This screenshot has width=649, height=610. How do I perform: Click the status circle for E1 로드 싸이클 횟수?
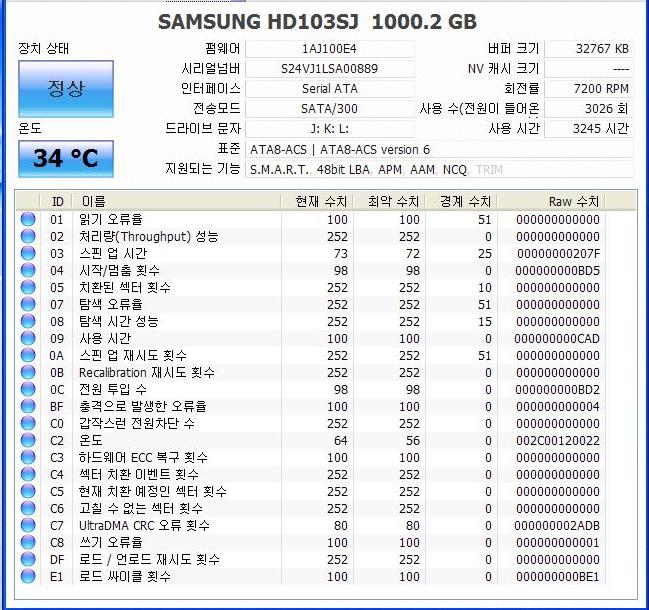(28, 576)
